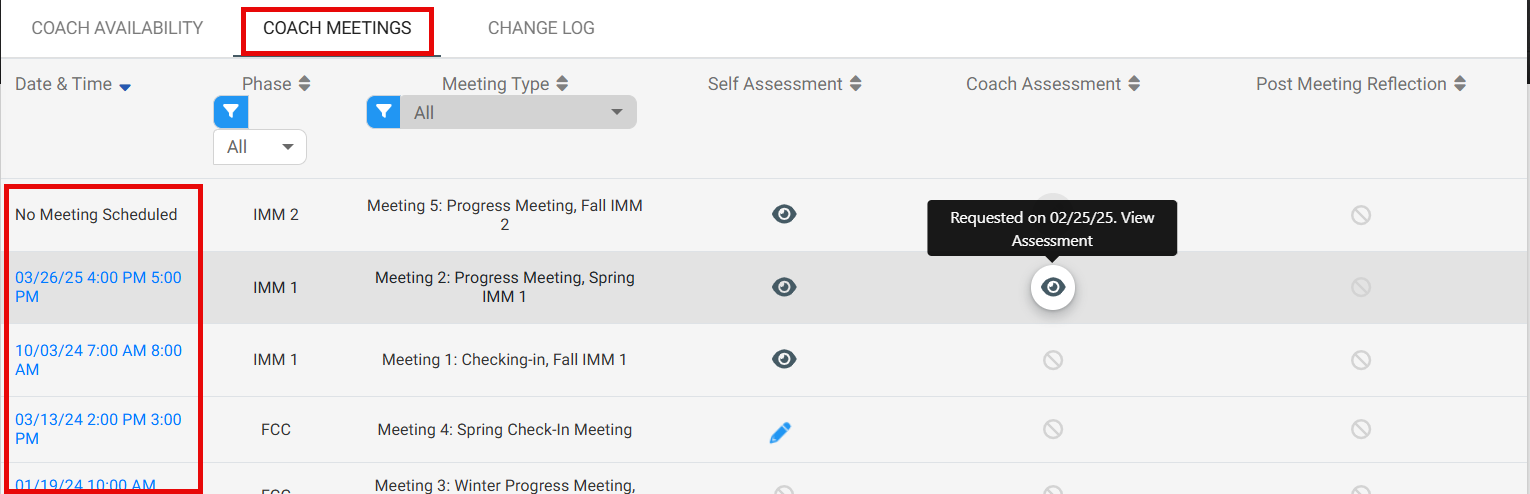View Self Assessment for Meeting 5 Progress Meeting

(x=784, y=213)
